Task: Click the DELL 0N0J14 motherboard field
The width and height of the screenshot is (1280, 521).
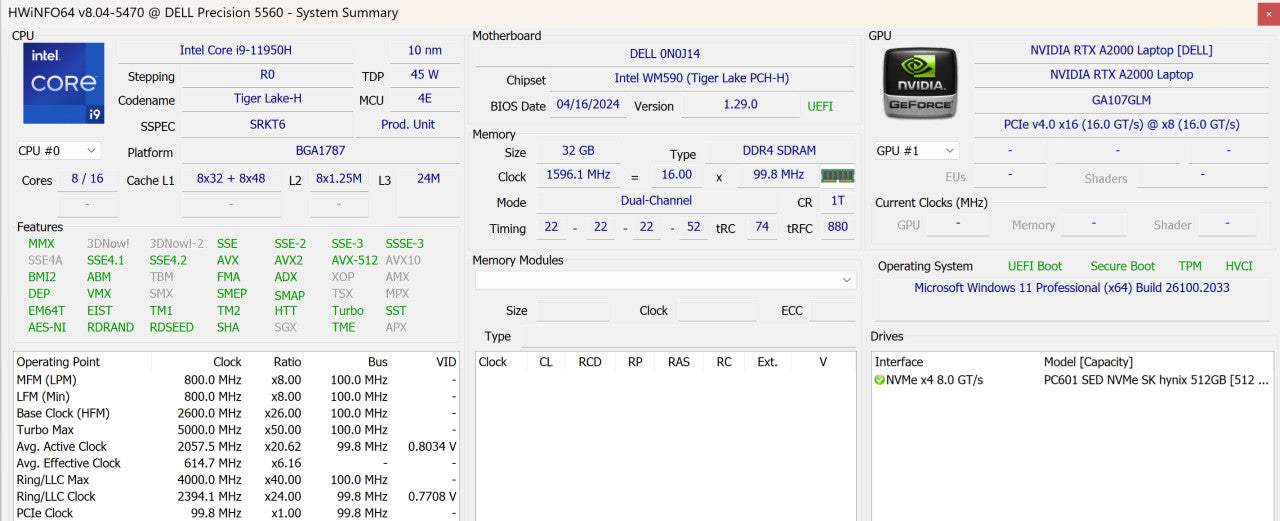Action: pyautogui.click(x=665, y=54)
